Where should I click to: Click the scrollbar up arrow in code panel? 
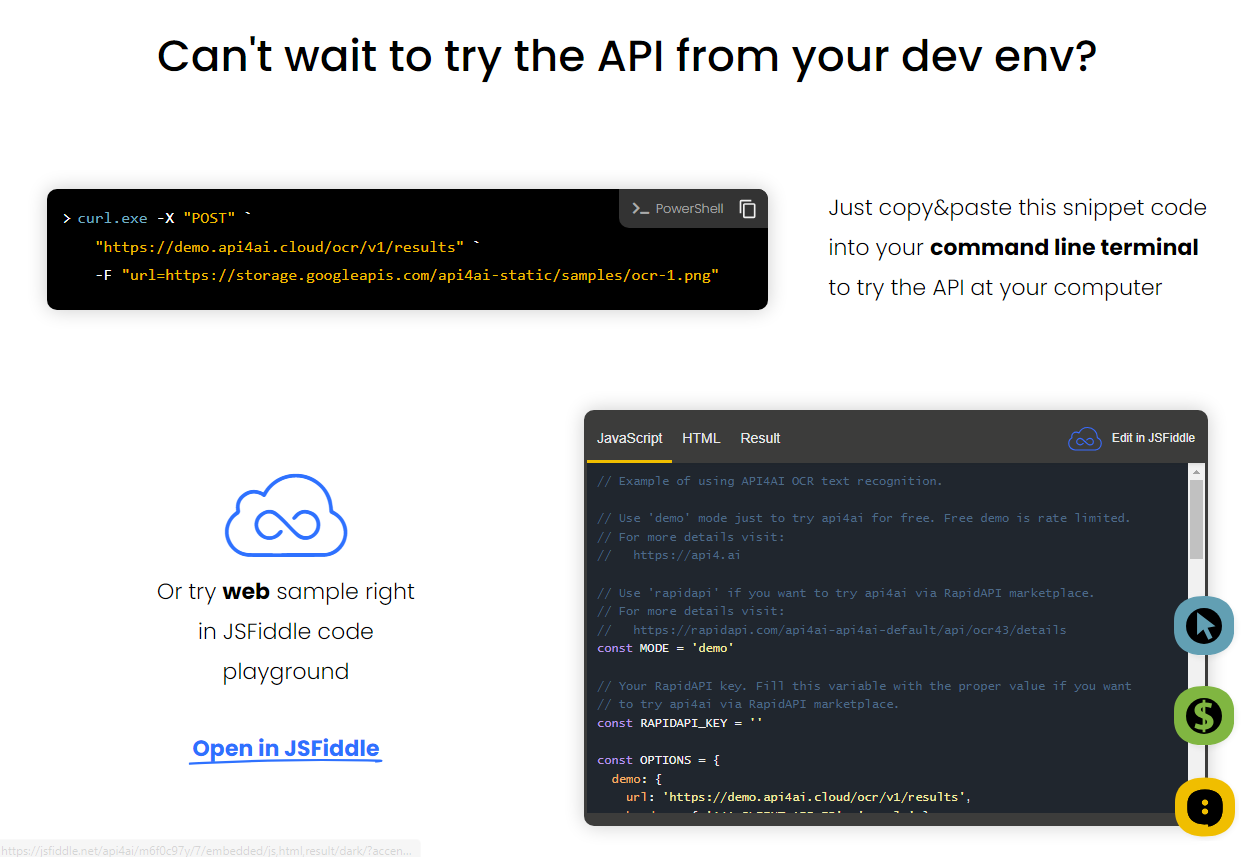pos(1196,470)
